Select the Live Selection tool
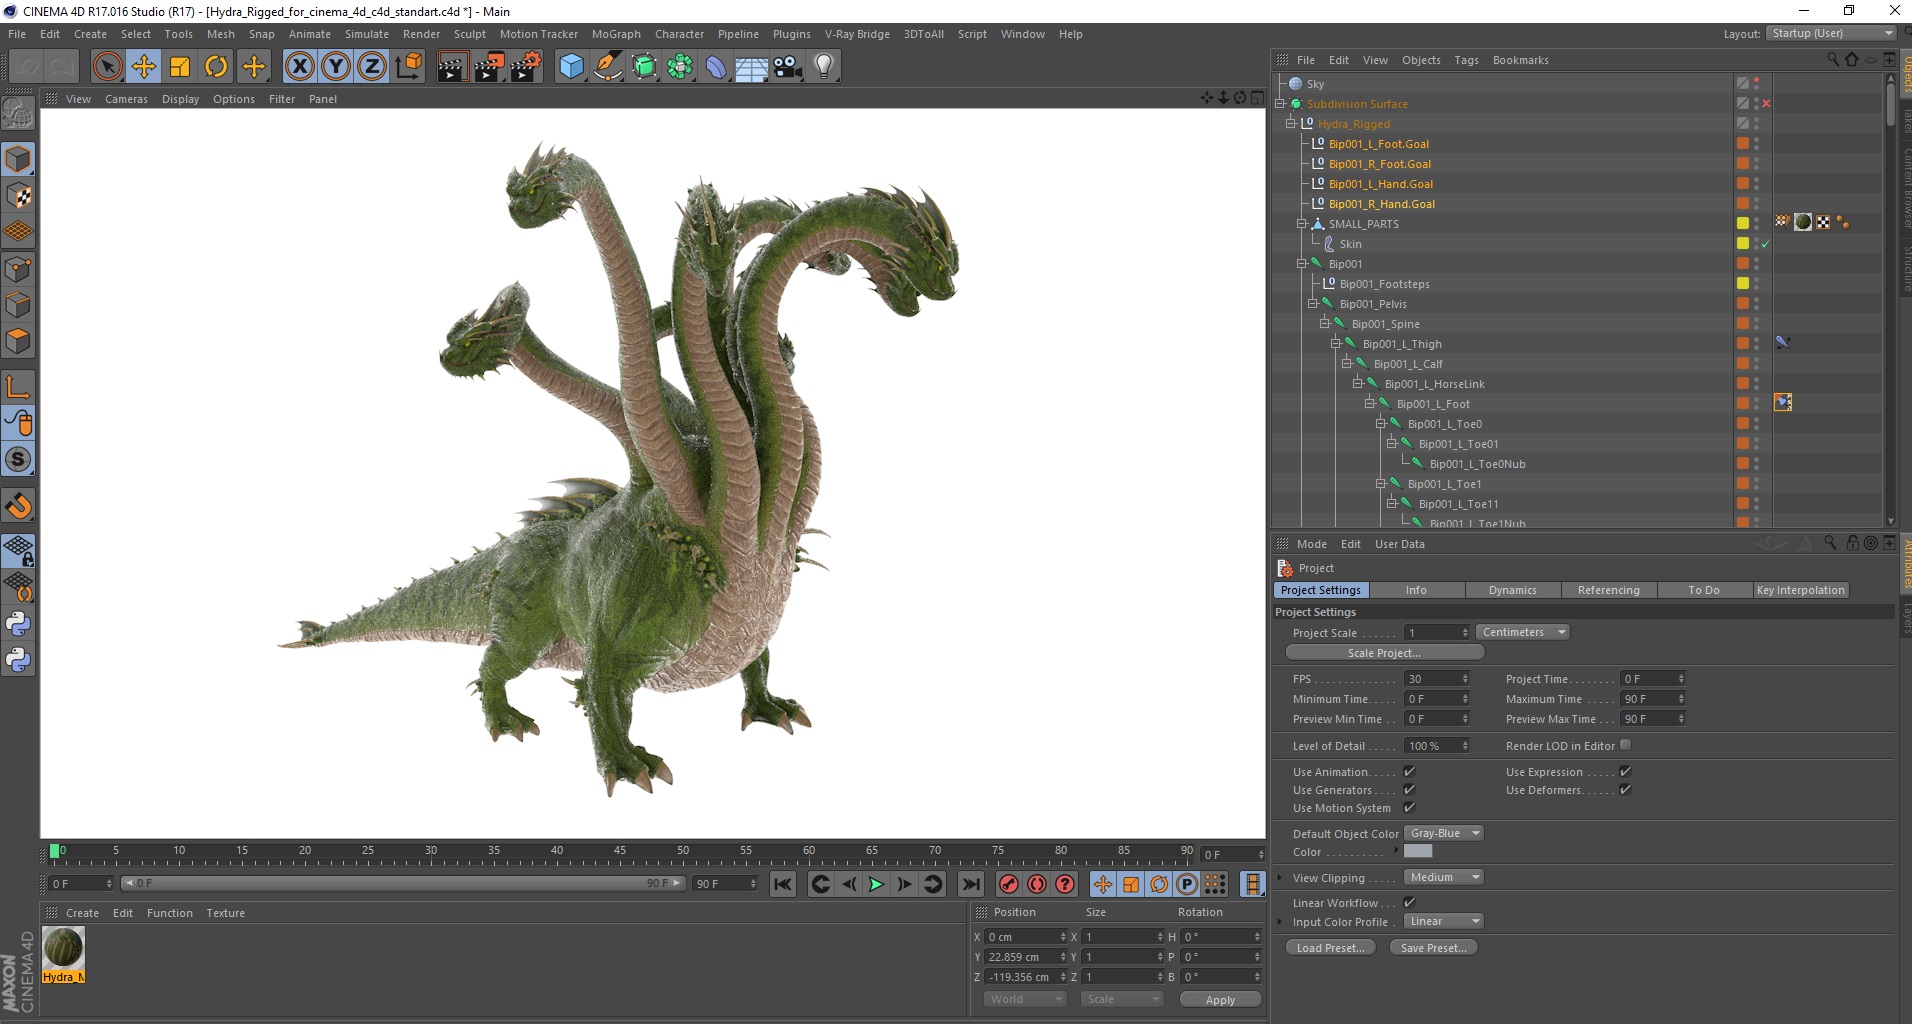 click(108, 67)
